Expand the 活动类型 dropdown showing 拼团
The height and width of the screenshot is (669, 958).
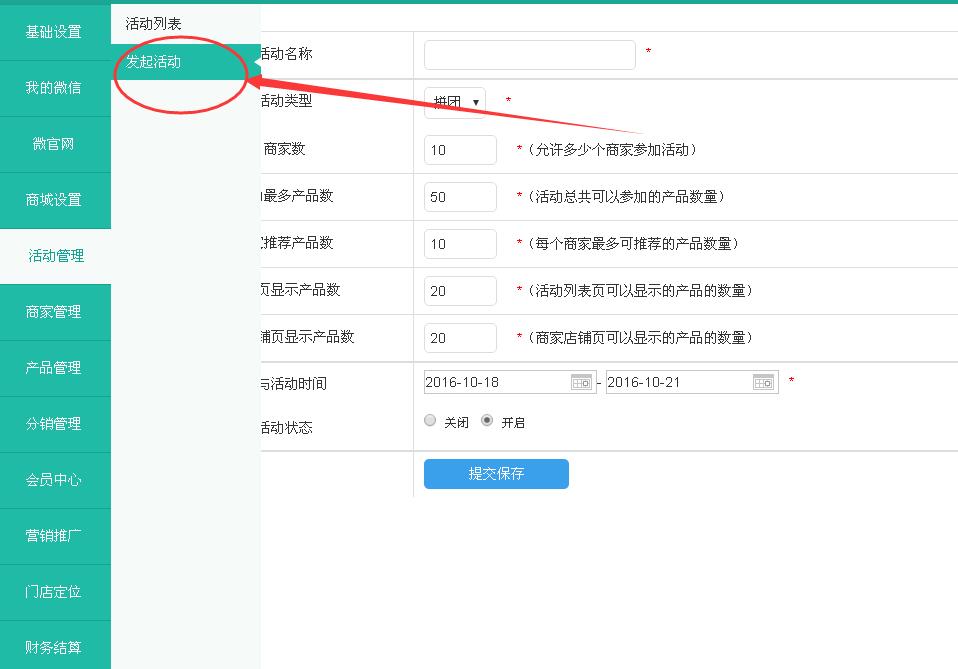[455, 102]
